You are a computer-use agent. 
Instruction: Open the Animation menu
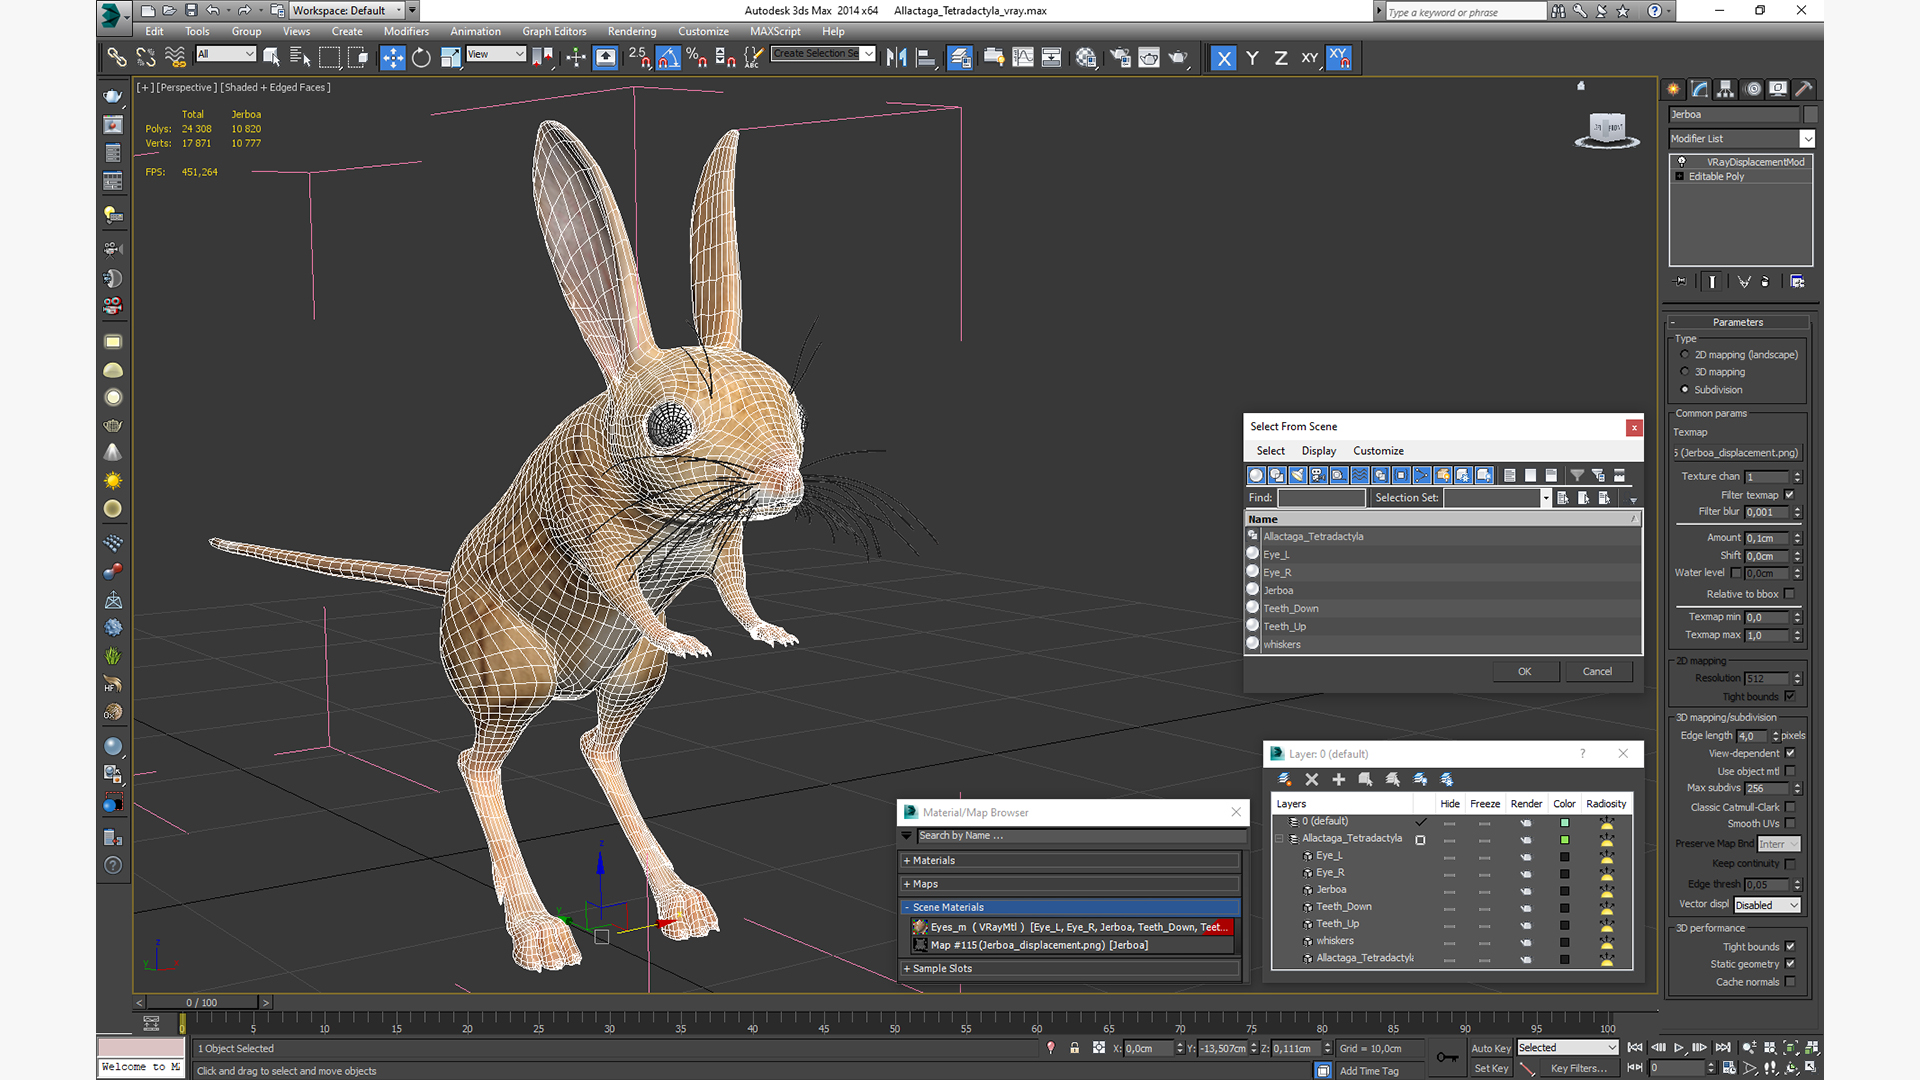point(475,31)
